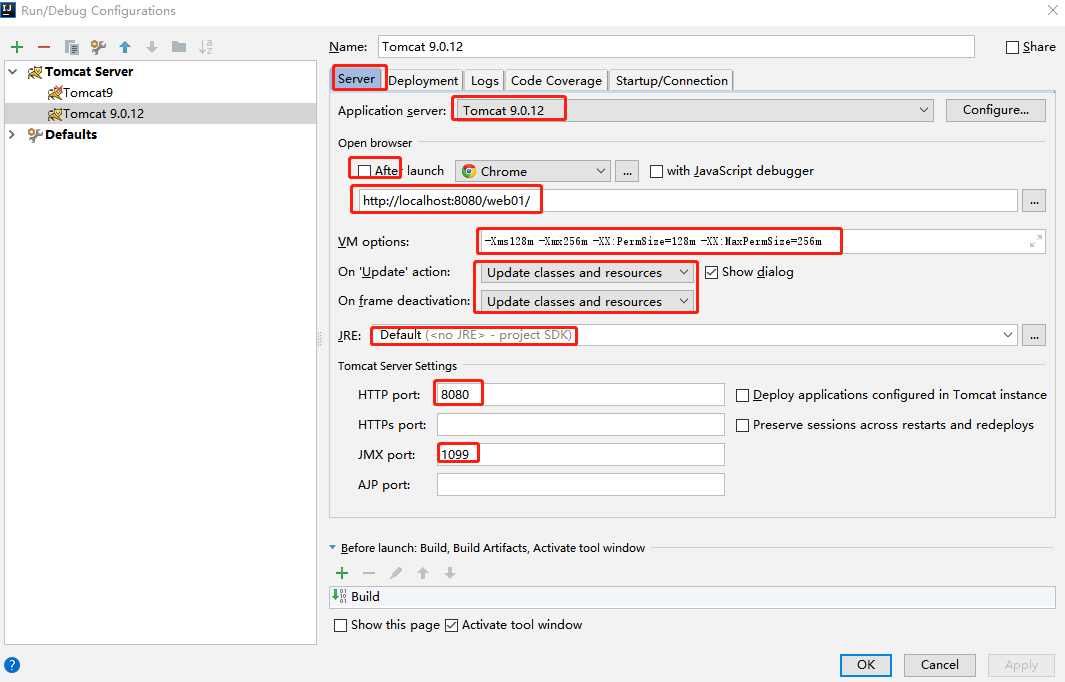Switch to Logs tab
Viewport: 1065px width, 682px height.
[485, 80]
